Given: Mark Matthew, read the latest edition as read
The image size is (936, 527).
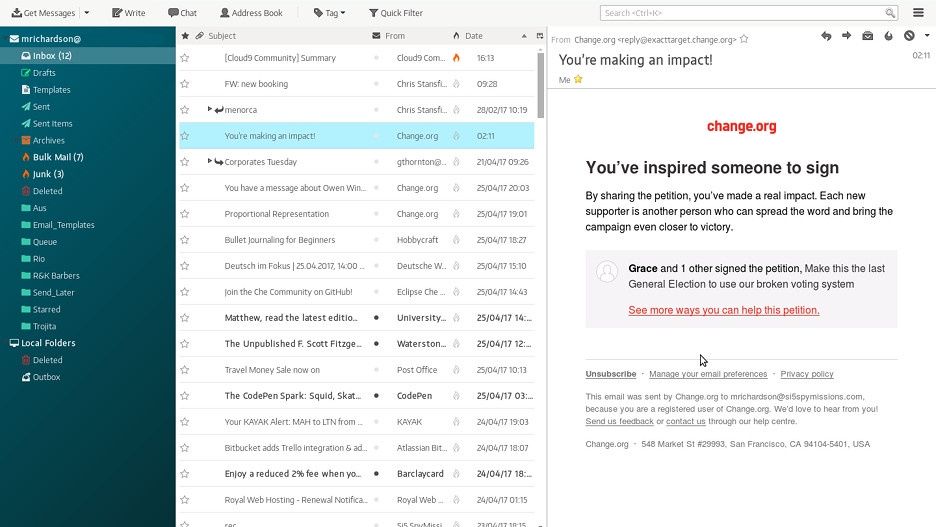Looking at the screenshot, I should (376, 318).
